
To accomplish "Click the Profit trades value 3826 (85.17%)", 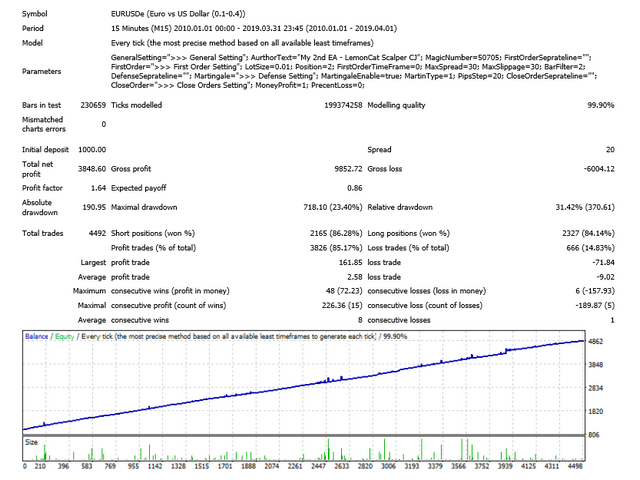I will coord(336,248).
